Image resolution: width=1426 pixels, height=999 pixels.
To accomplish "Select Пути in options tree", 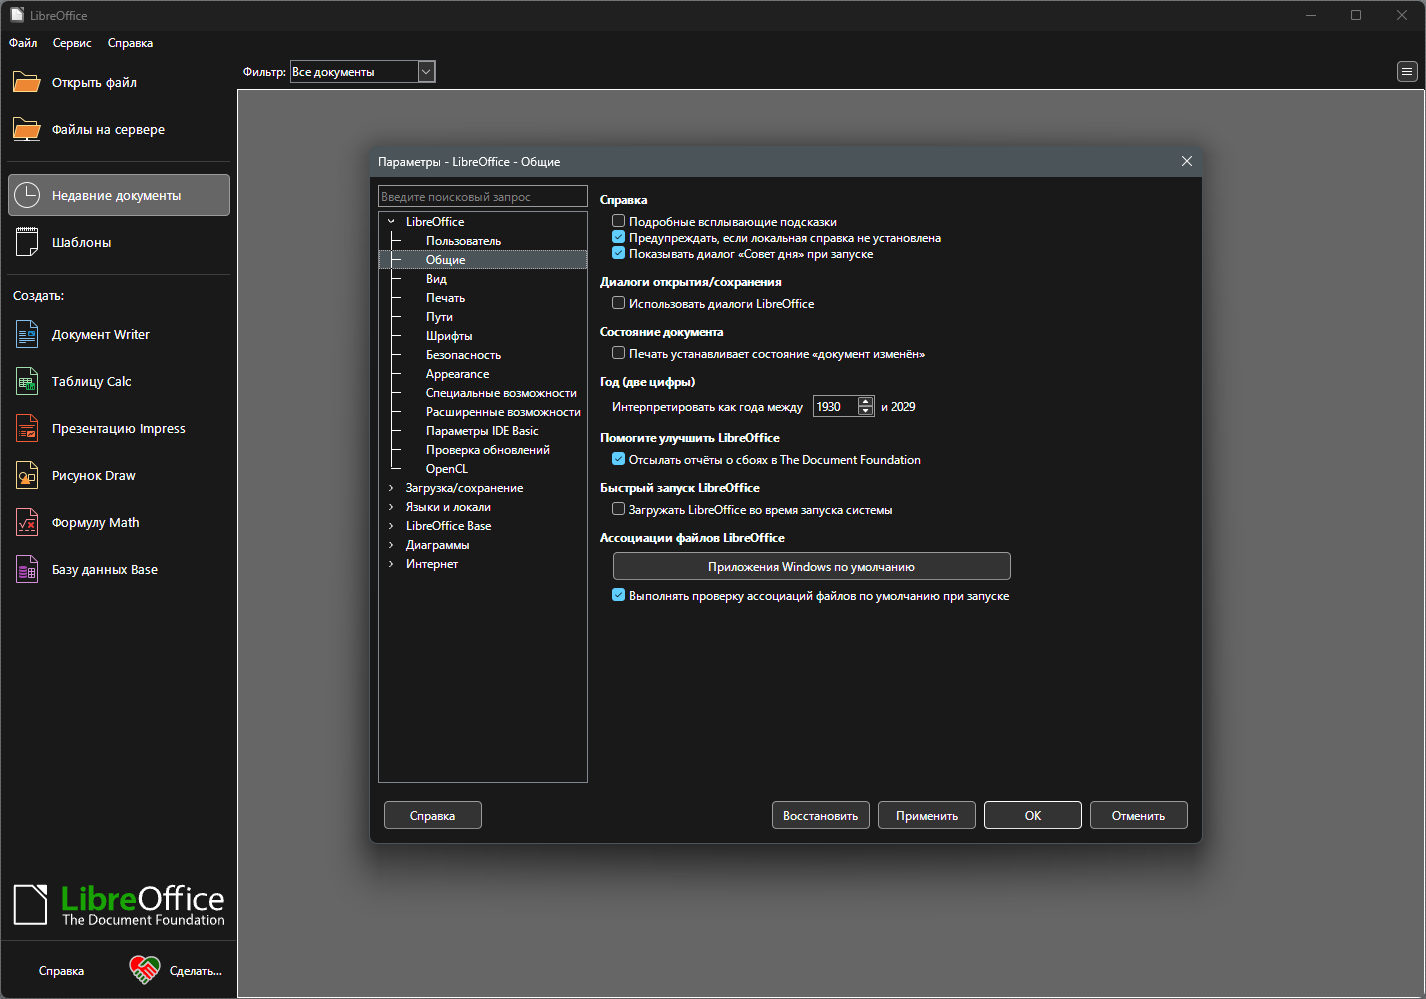I will pos(439,317).
